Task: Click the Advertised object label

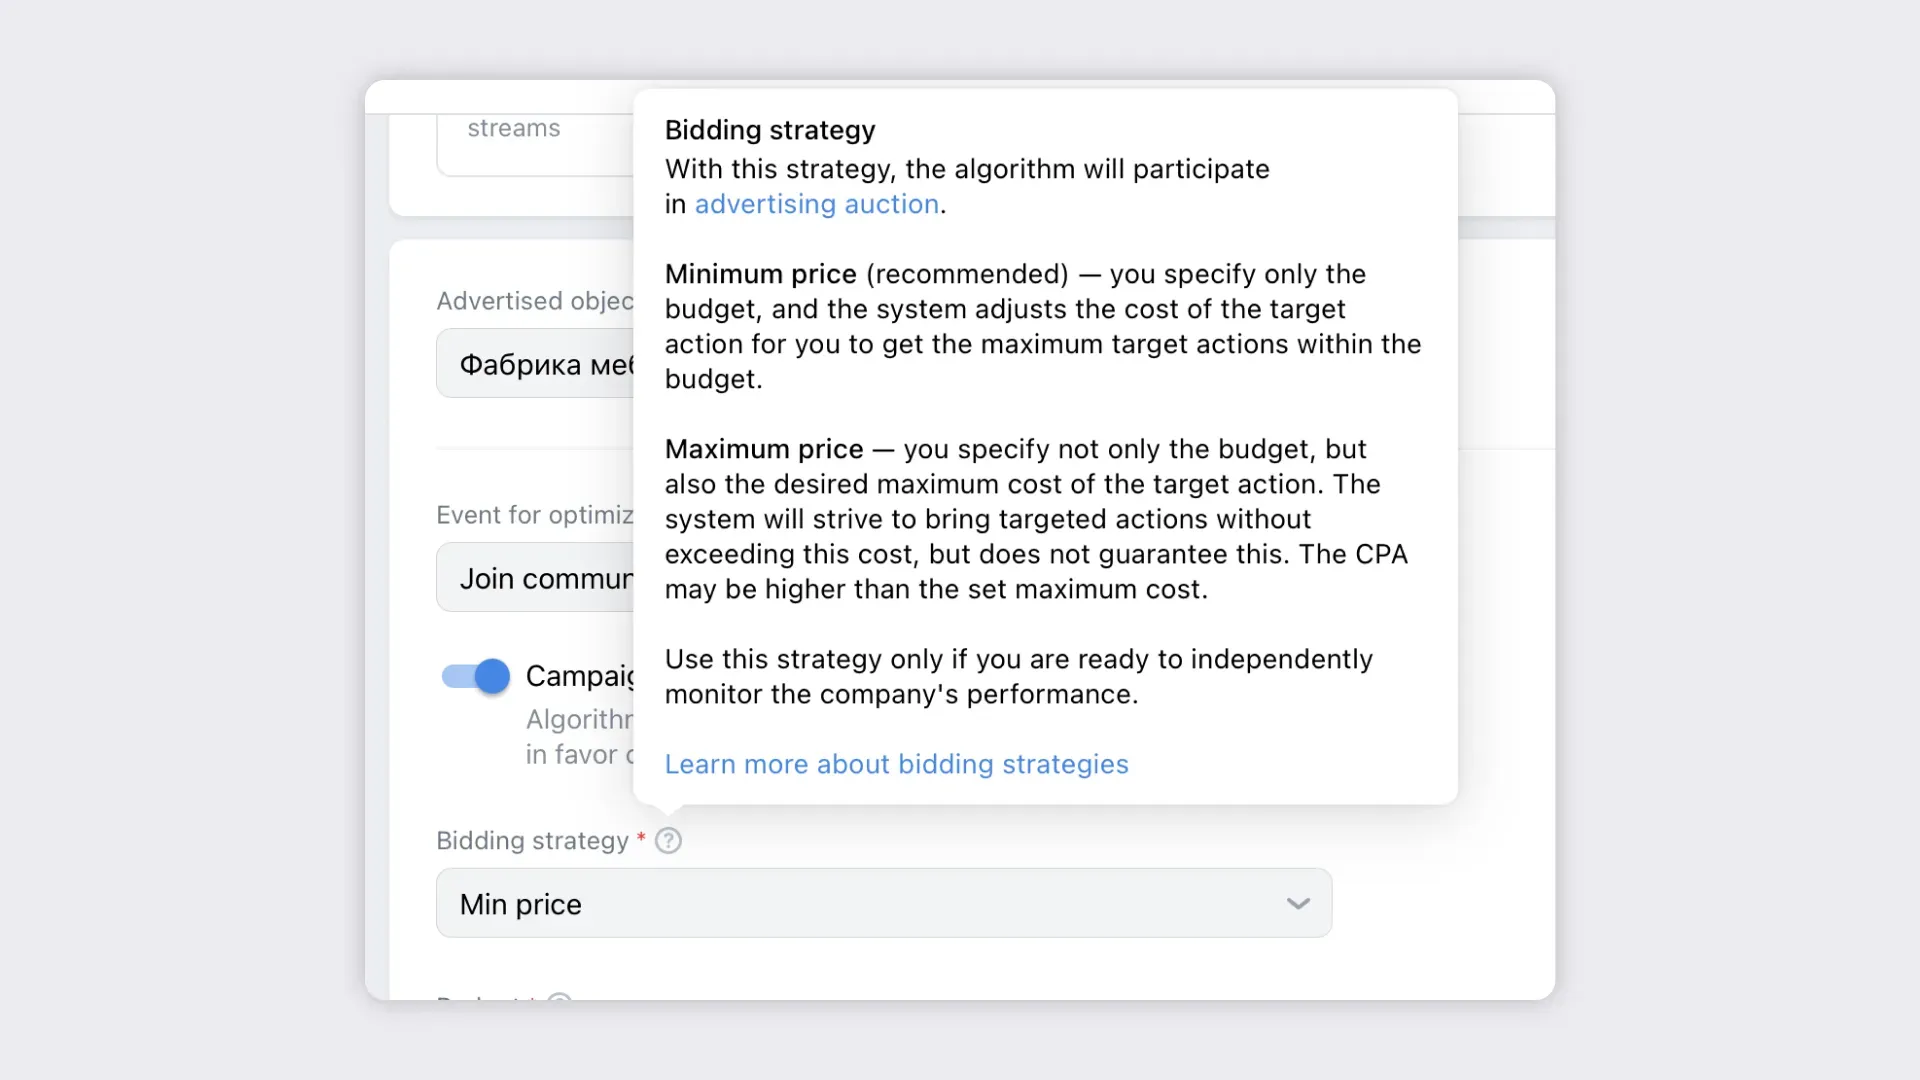Action: click(534, 301)
